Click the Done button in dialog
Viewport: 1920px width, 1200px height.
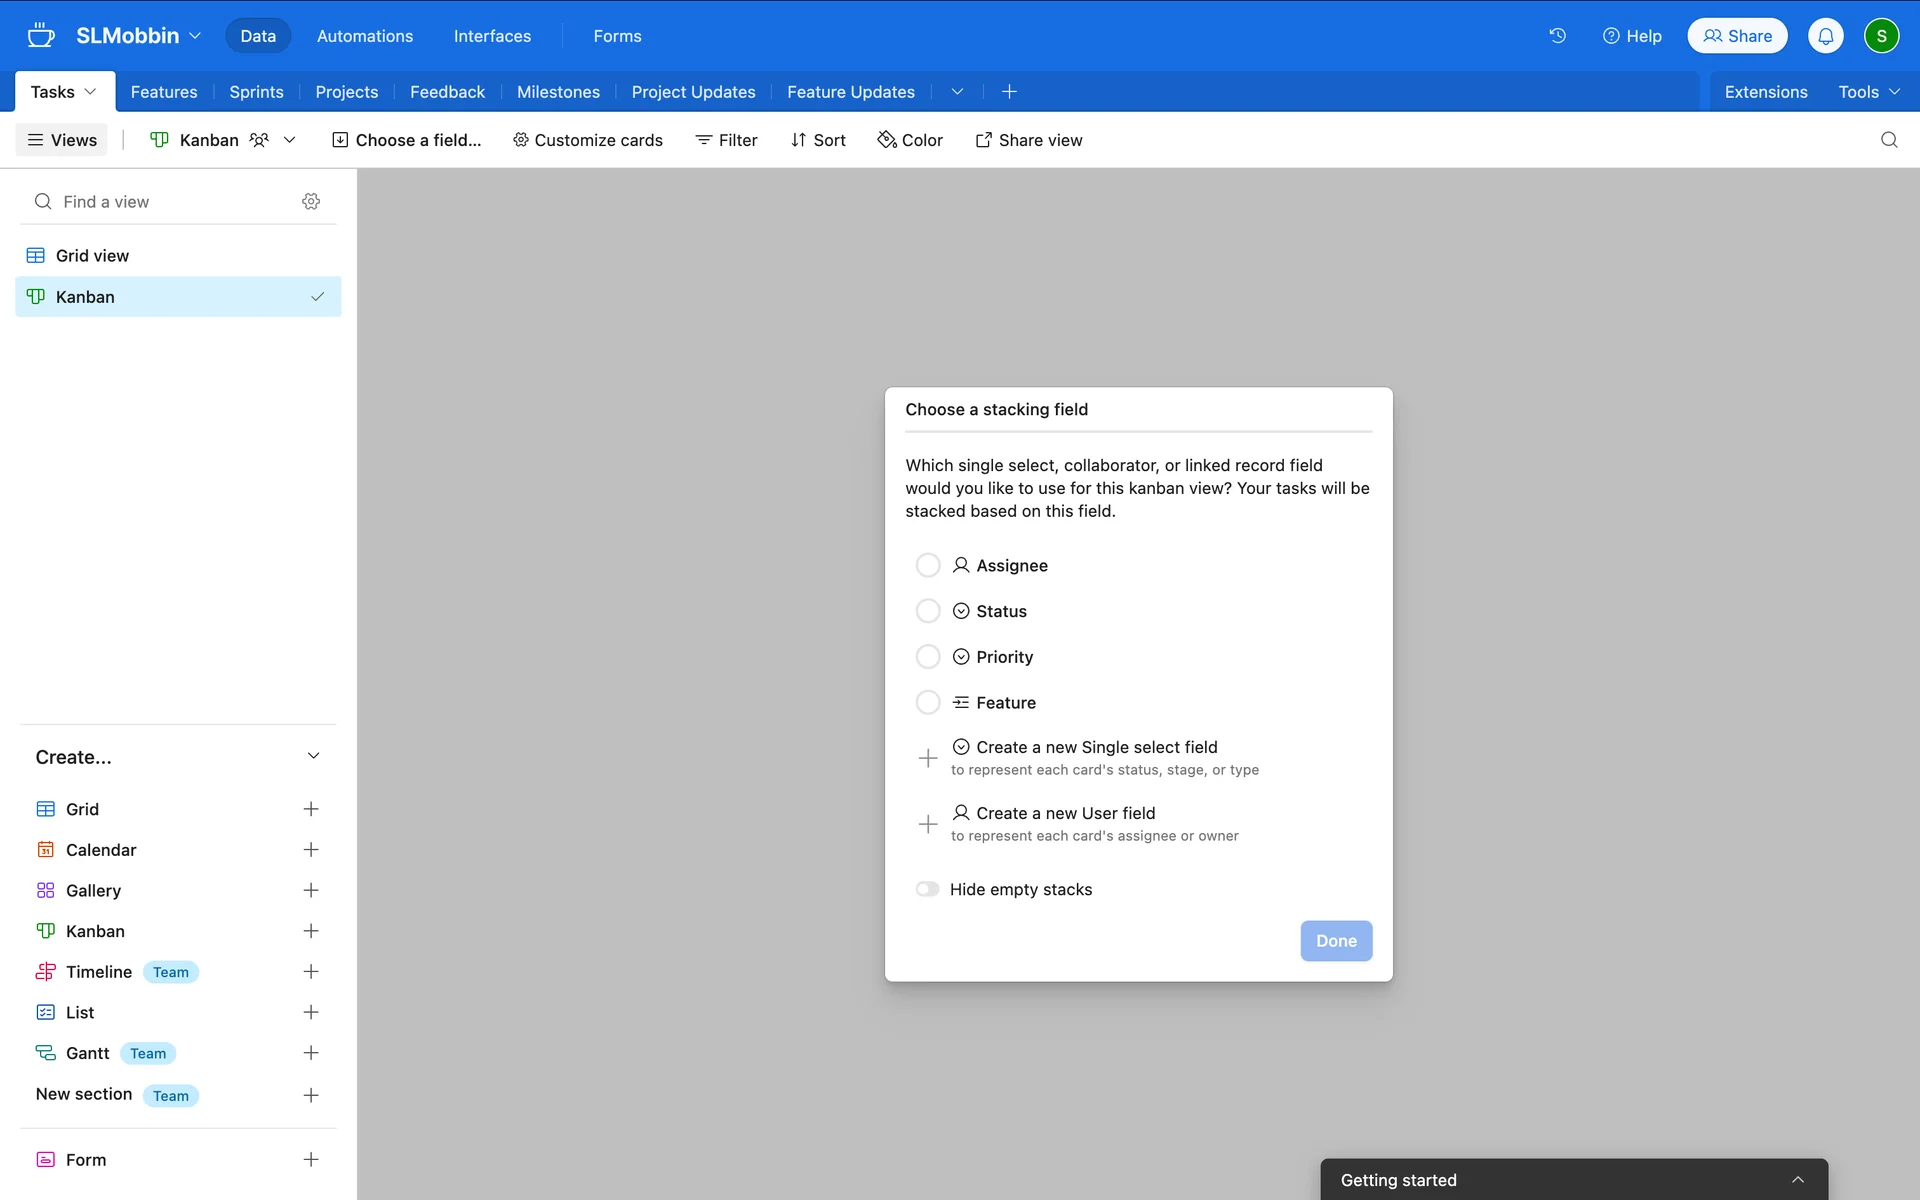click(1336, 940)
